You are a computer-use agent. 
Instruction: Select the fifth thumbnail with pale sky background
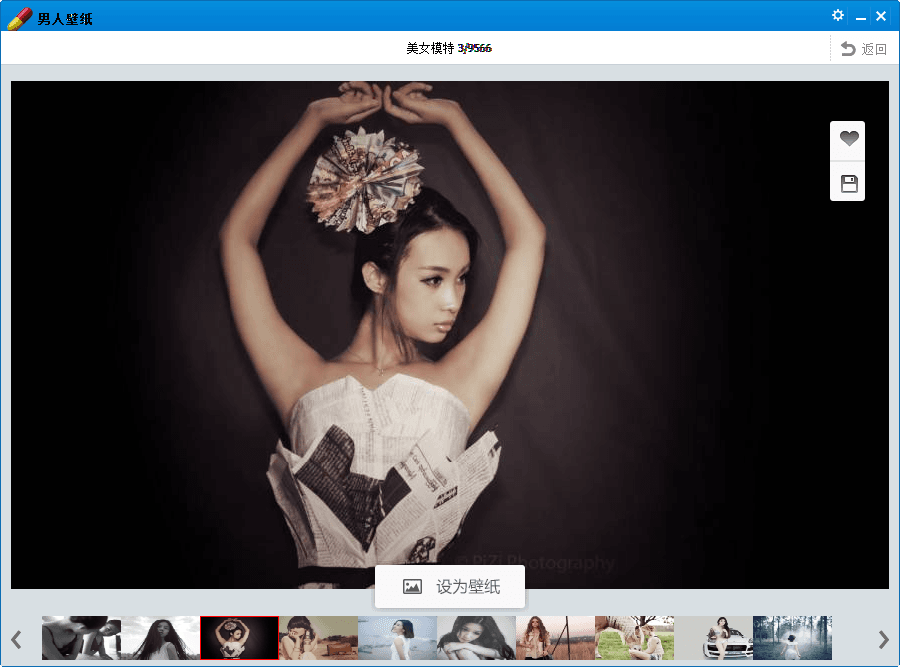(397, 638)
